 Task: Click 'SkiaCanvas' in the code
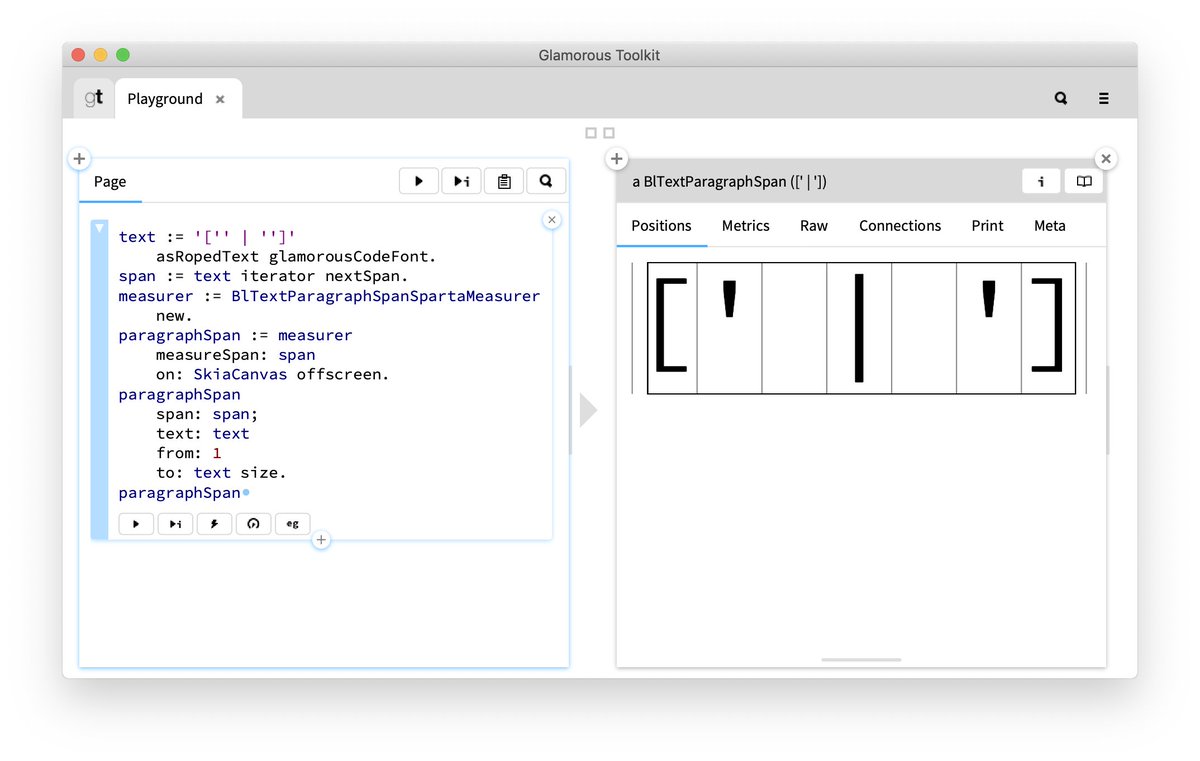240,374
